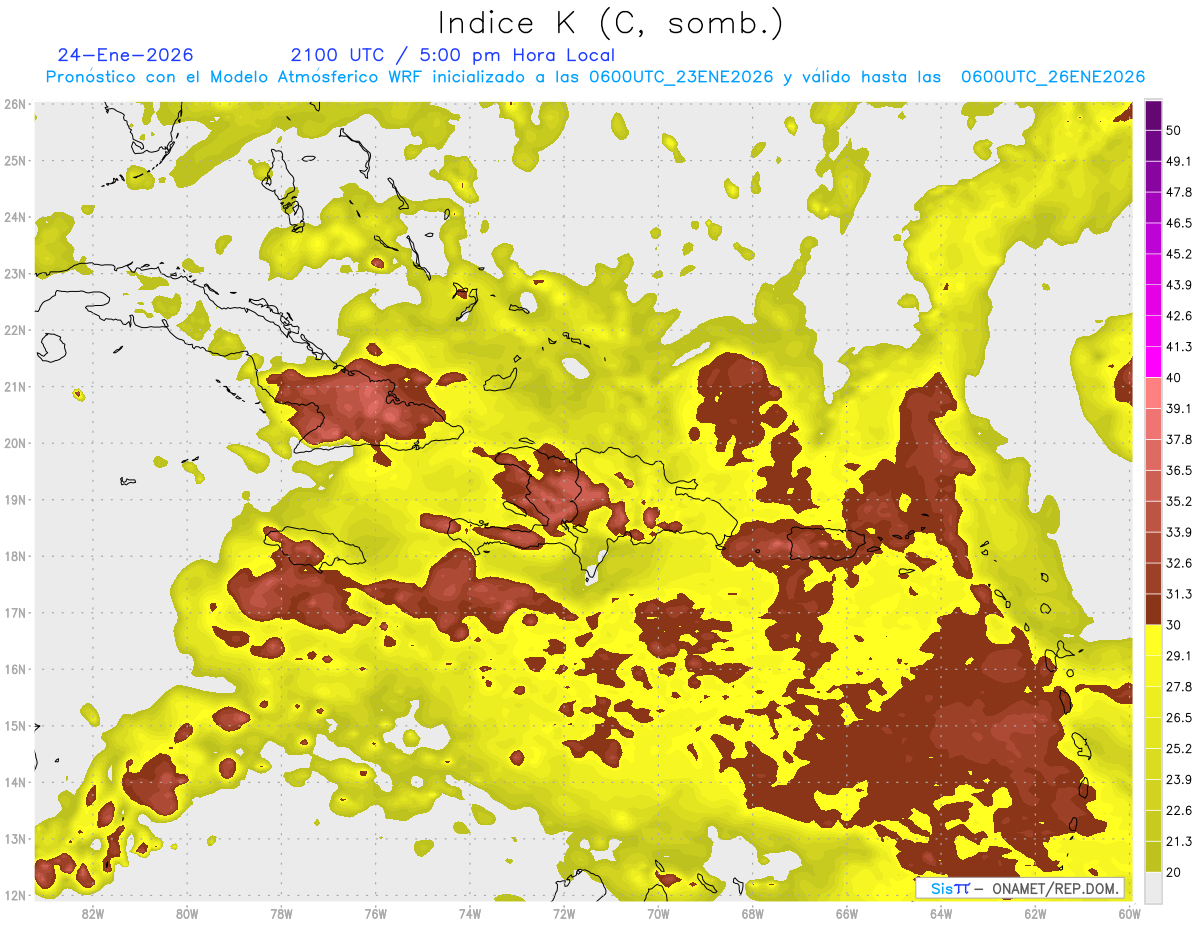Screen dimensions: 1200x927
Task: Click the '80W' longitude tick label
Action: (x=186, y=914)
